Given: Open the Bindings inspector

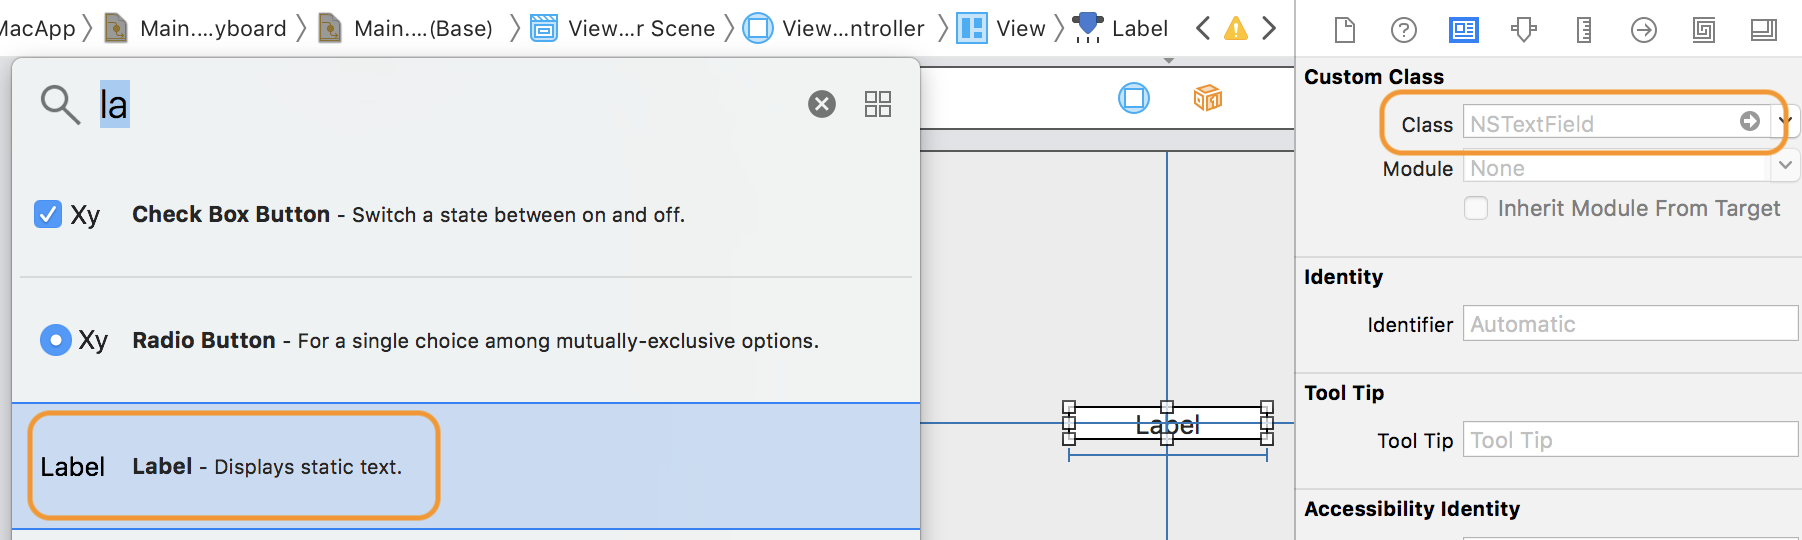Looking at the screenshot, I should pos(1704,30).
